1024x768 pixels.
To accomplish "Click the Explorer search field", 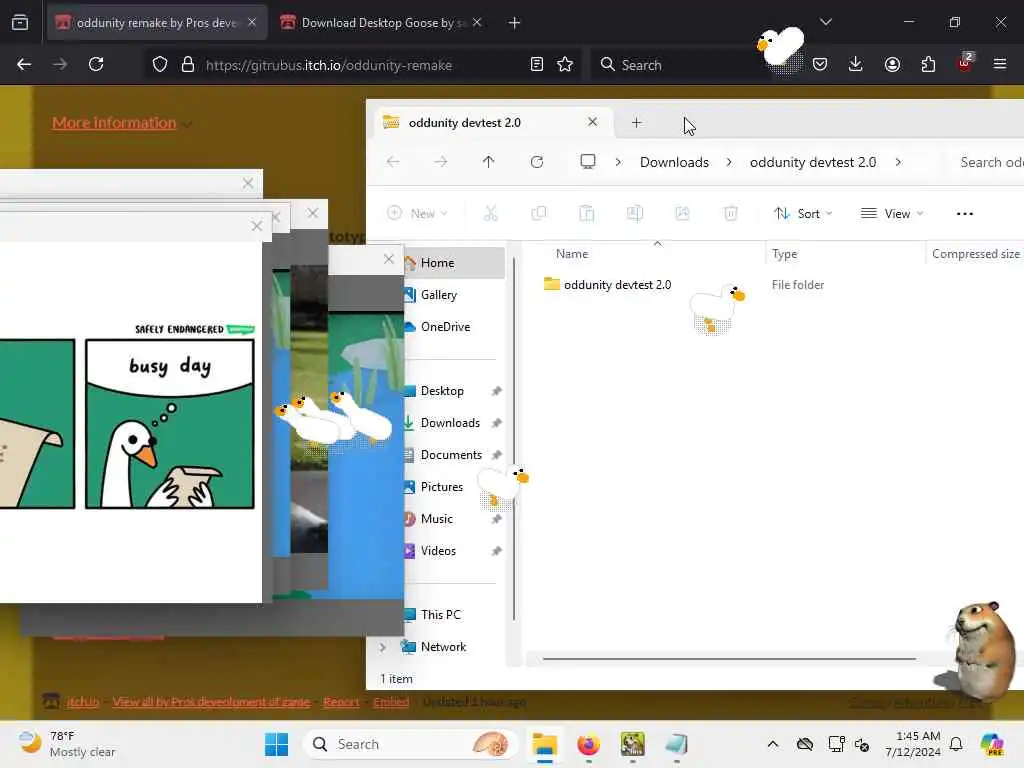I will tap(986, 162).
